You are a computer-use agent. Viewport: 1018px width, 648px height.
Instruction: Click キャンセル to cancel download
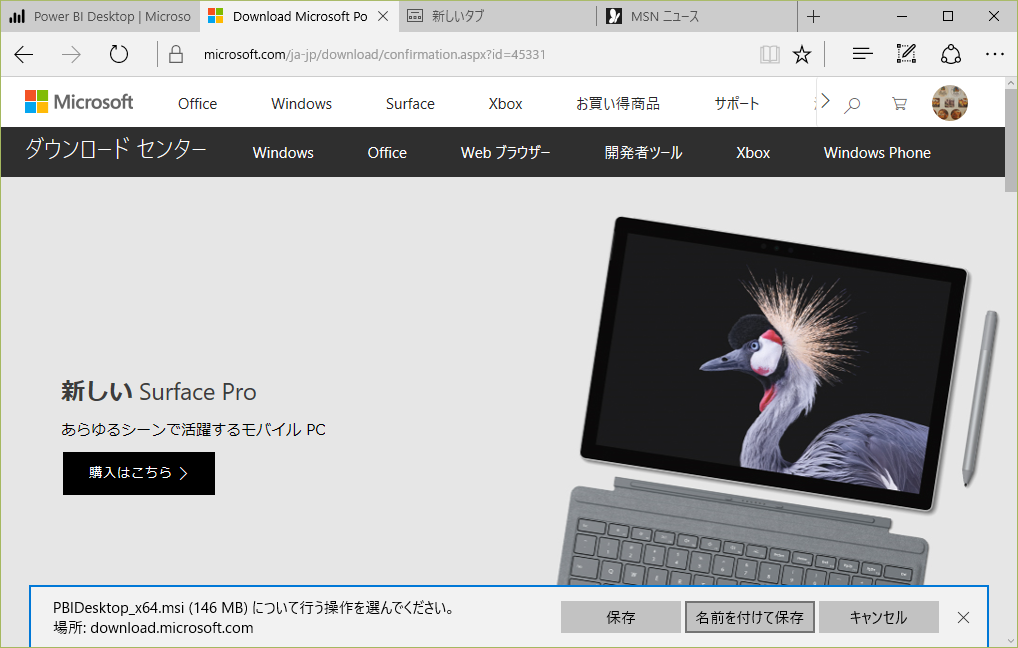(x=878, y=617)
